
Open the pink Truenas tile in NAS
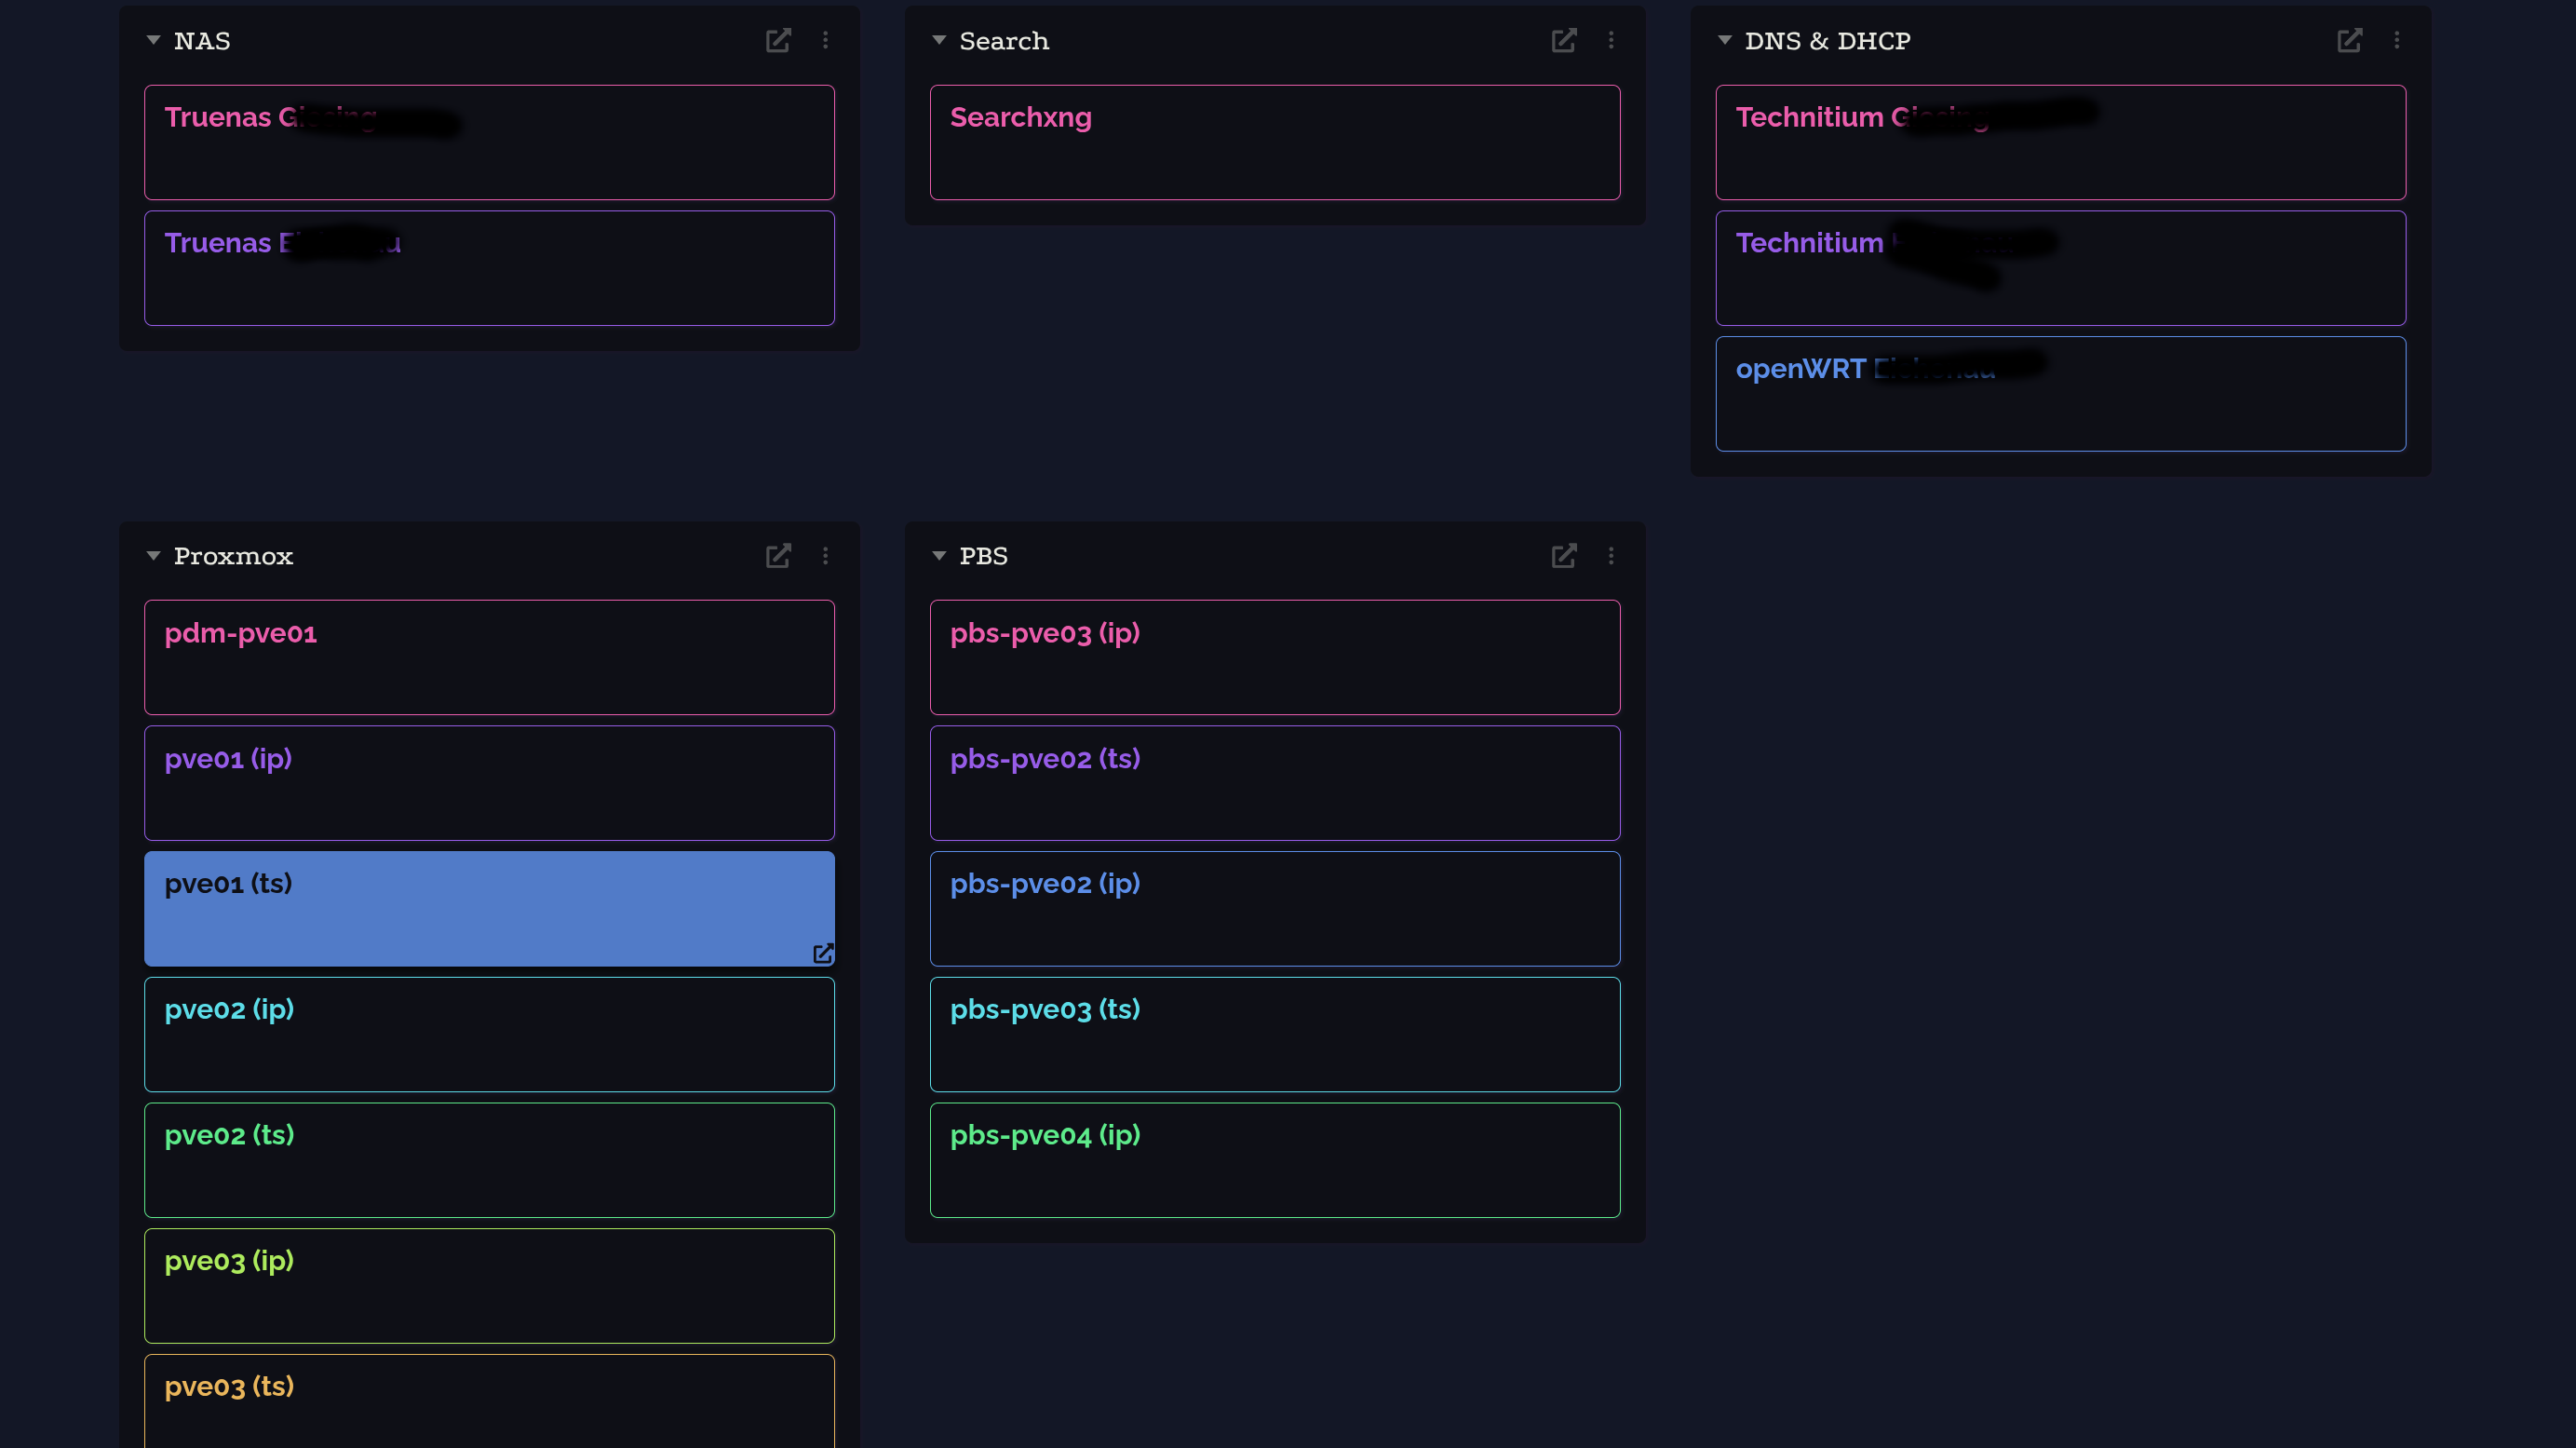[489, 142]
